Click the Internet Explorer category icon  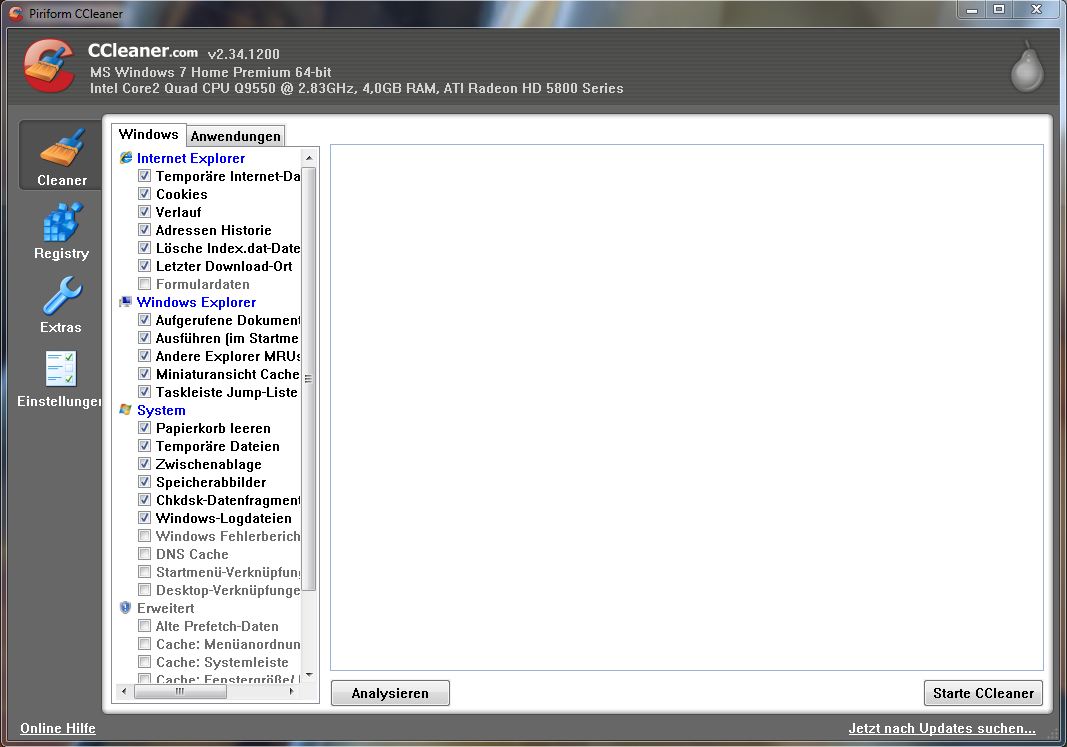pyautogui.click(x=126, y=158)
